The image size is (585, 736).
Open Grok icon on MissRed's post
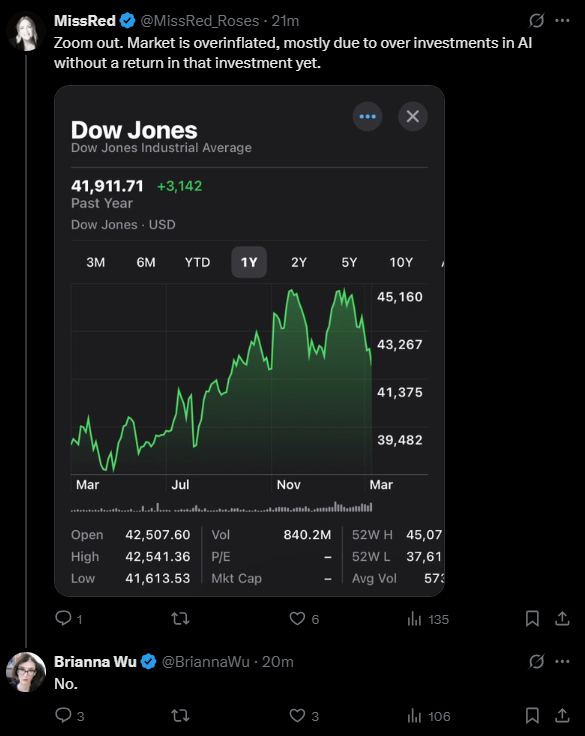[x=536, y=21]
